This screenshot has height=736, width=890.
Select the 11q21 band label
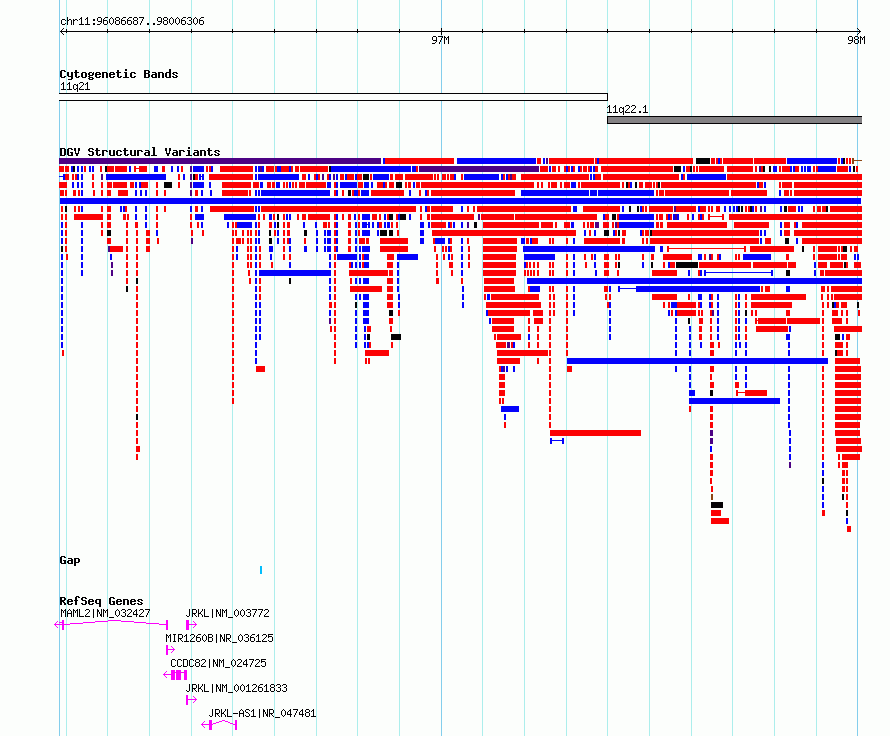point(75,86)
